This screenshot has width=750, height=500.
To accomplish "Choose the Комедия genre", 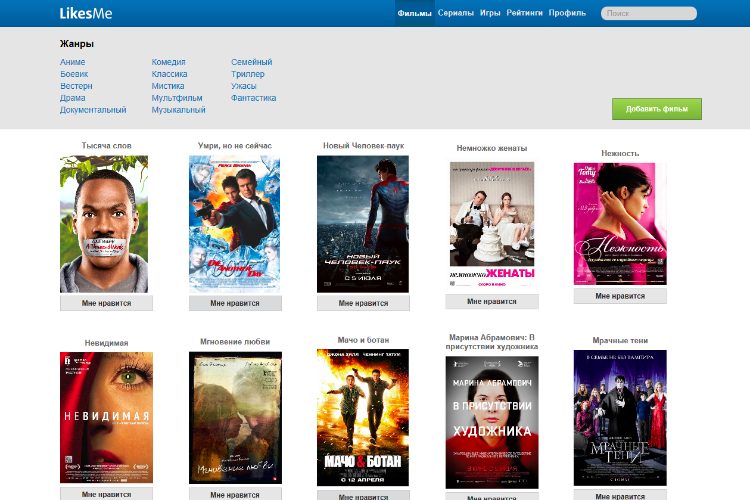I will [x=168, y=62].
